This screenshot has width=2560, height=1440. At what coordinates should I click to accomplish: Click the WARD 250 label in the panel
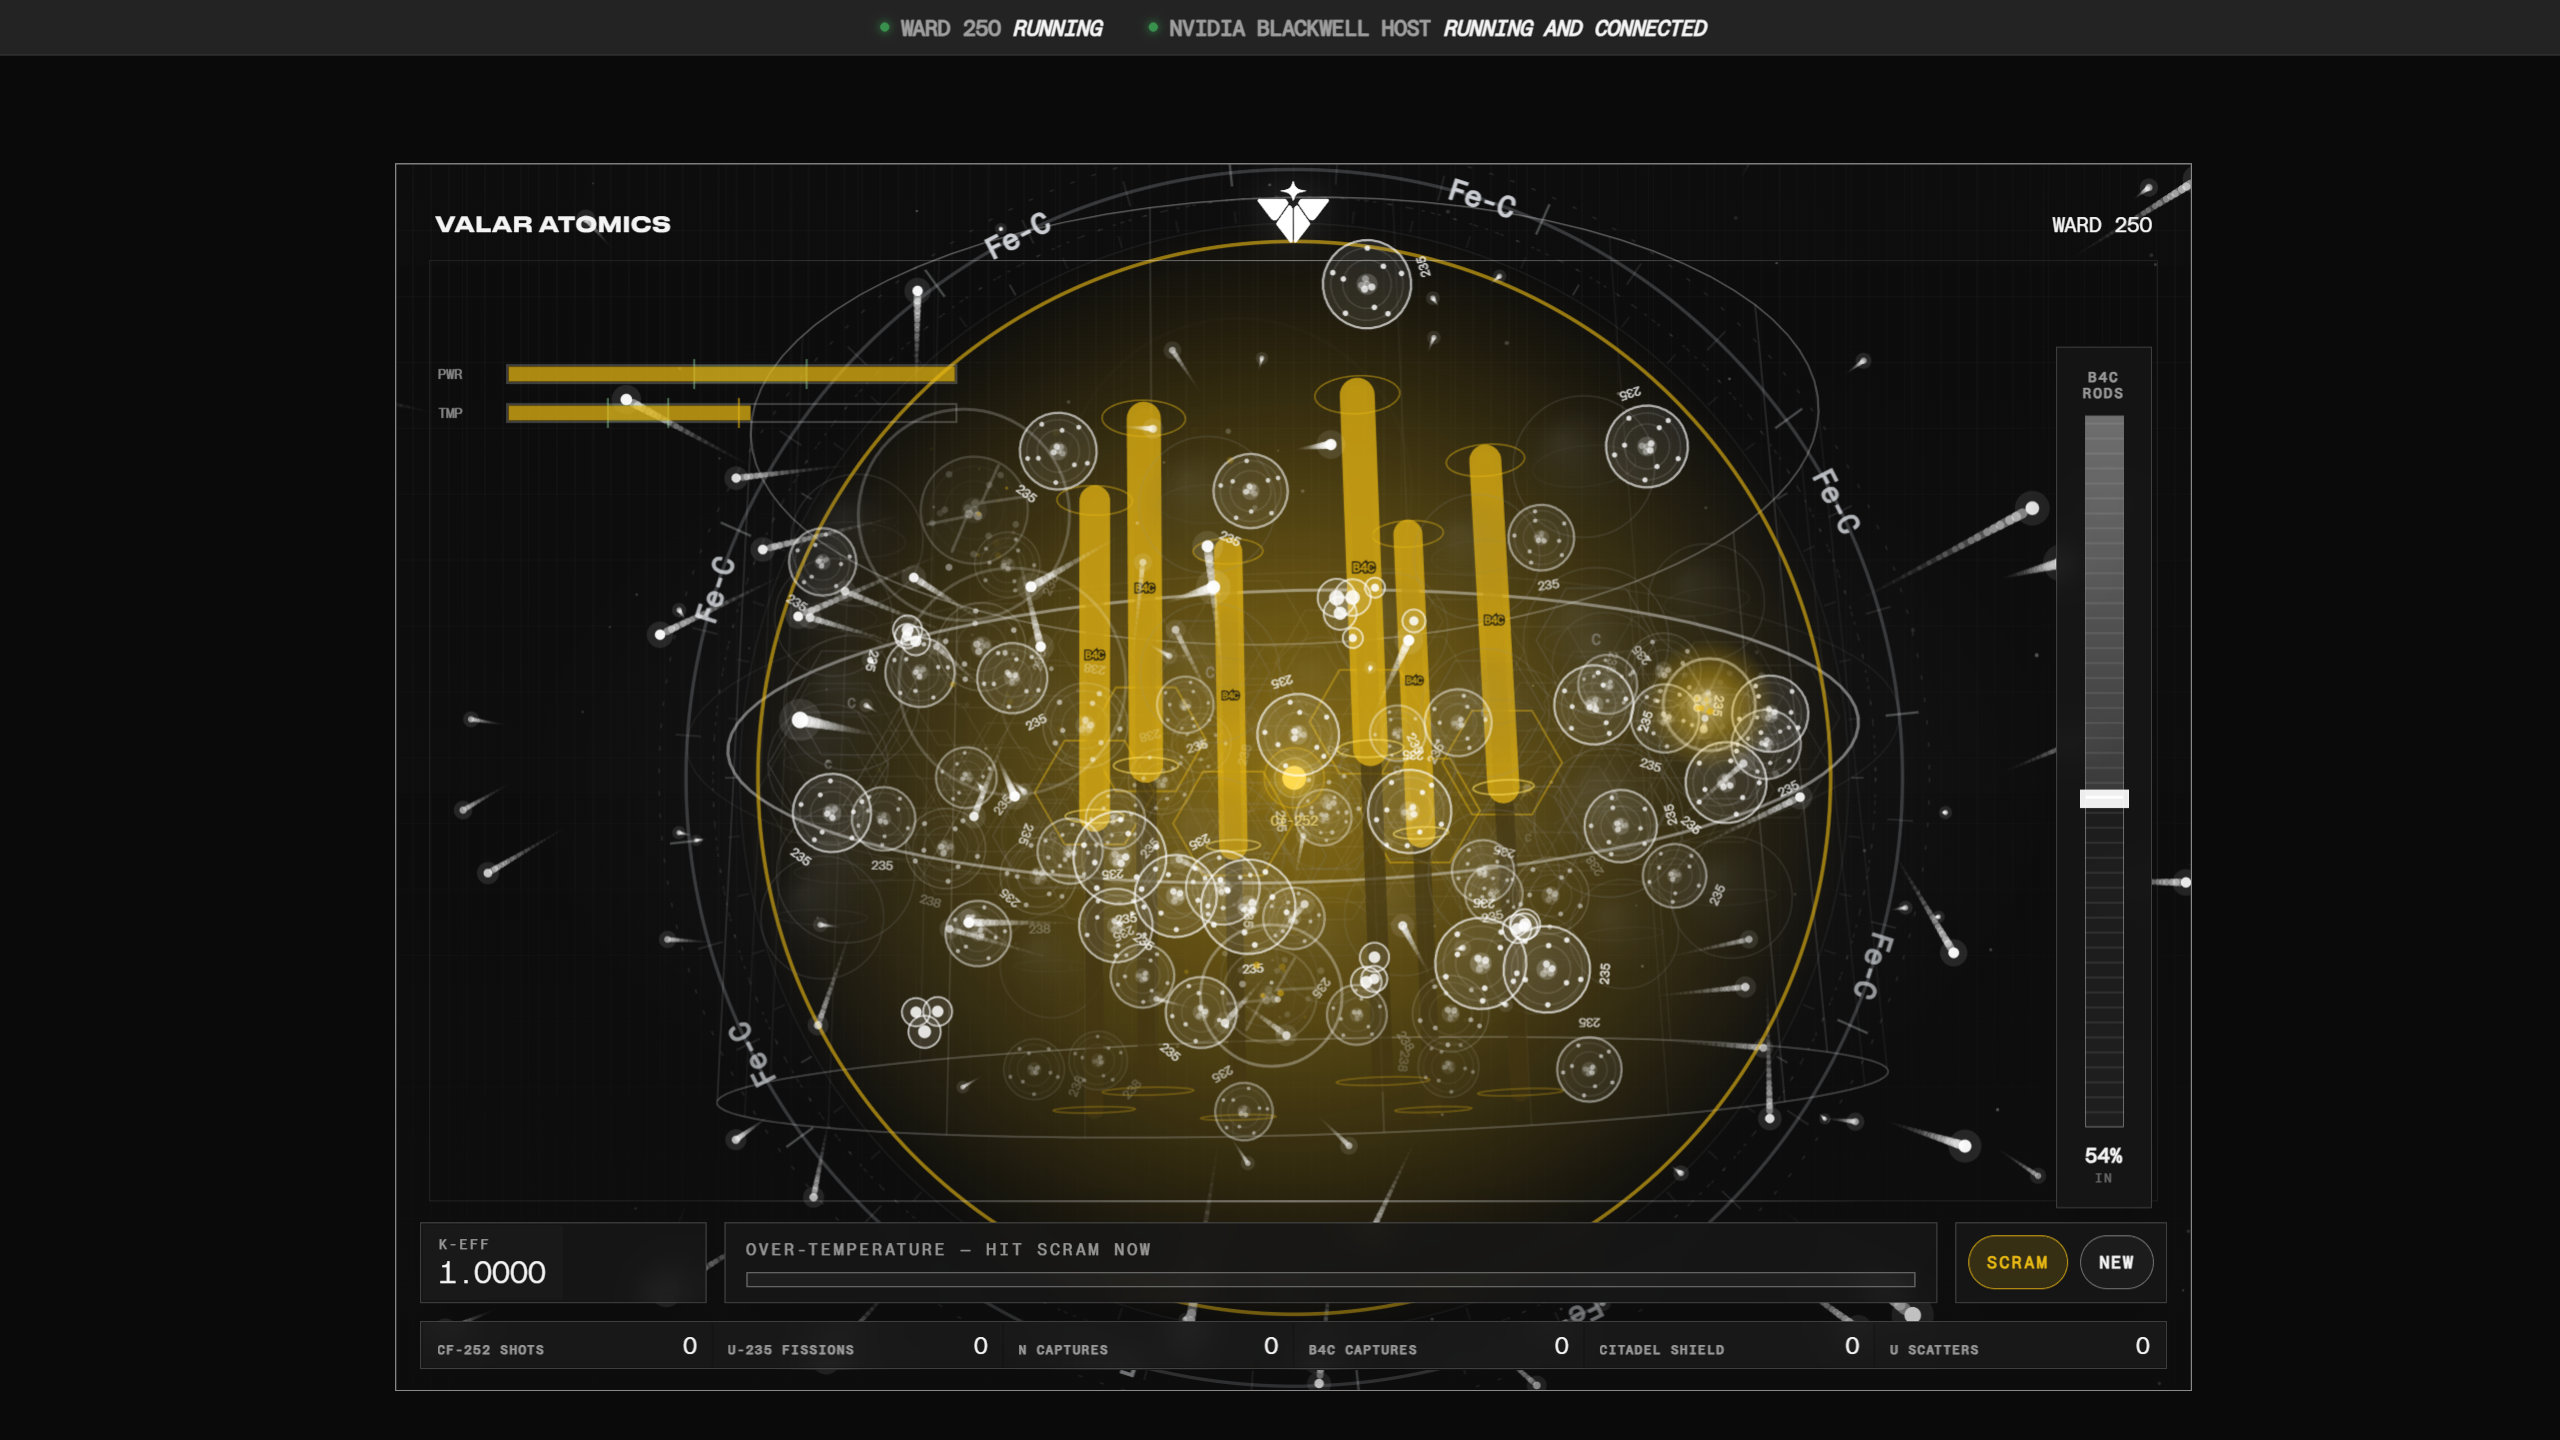[x=2101, y=225]
